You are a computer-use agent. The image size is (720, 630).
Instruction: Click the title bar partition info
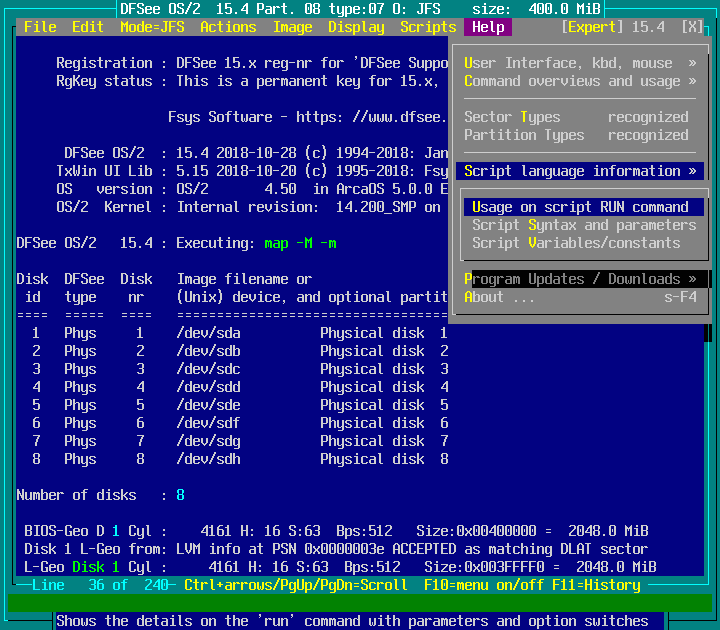pyautogui.click(x=360, y=9)
